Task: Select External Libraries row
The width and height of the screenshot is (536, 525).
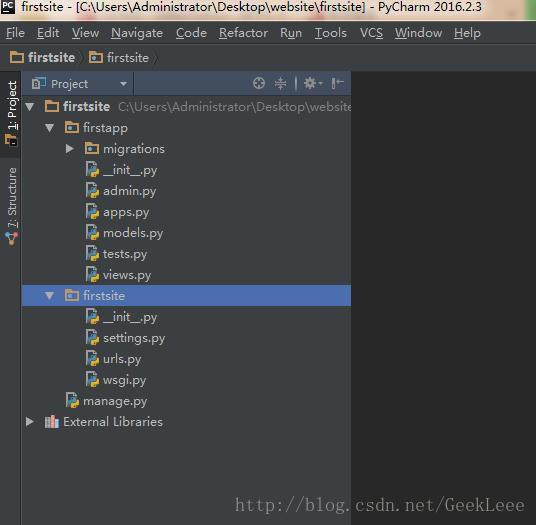Action: pos(186,422)
